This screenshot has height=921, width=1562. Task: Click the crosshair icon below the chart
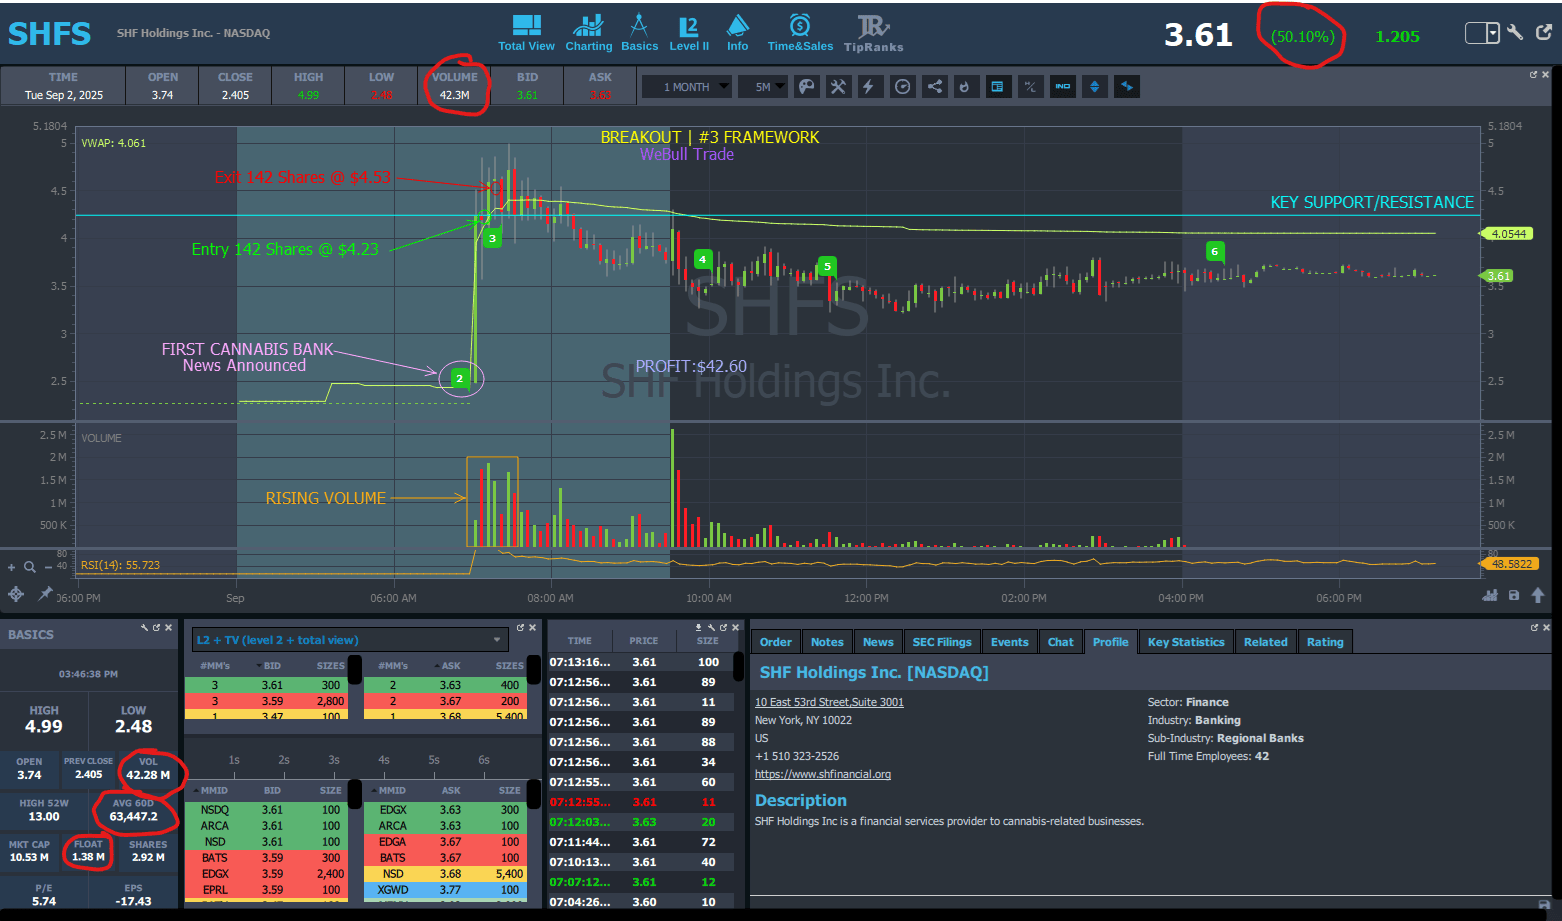pyautogui.click(x=16, y=594)
